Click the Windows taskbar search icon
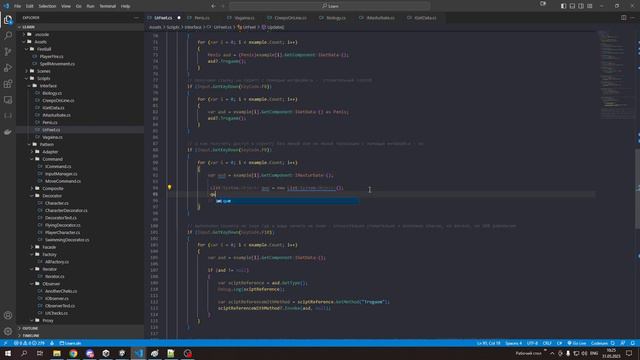Viewport: 640px width, 360px height. (24, 353)
